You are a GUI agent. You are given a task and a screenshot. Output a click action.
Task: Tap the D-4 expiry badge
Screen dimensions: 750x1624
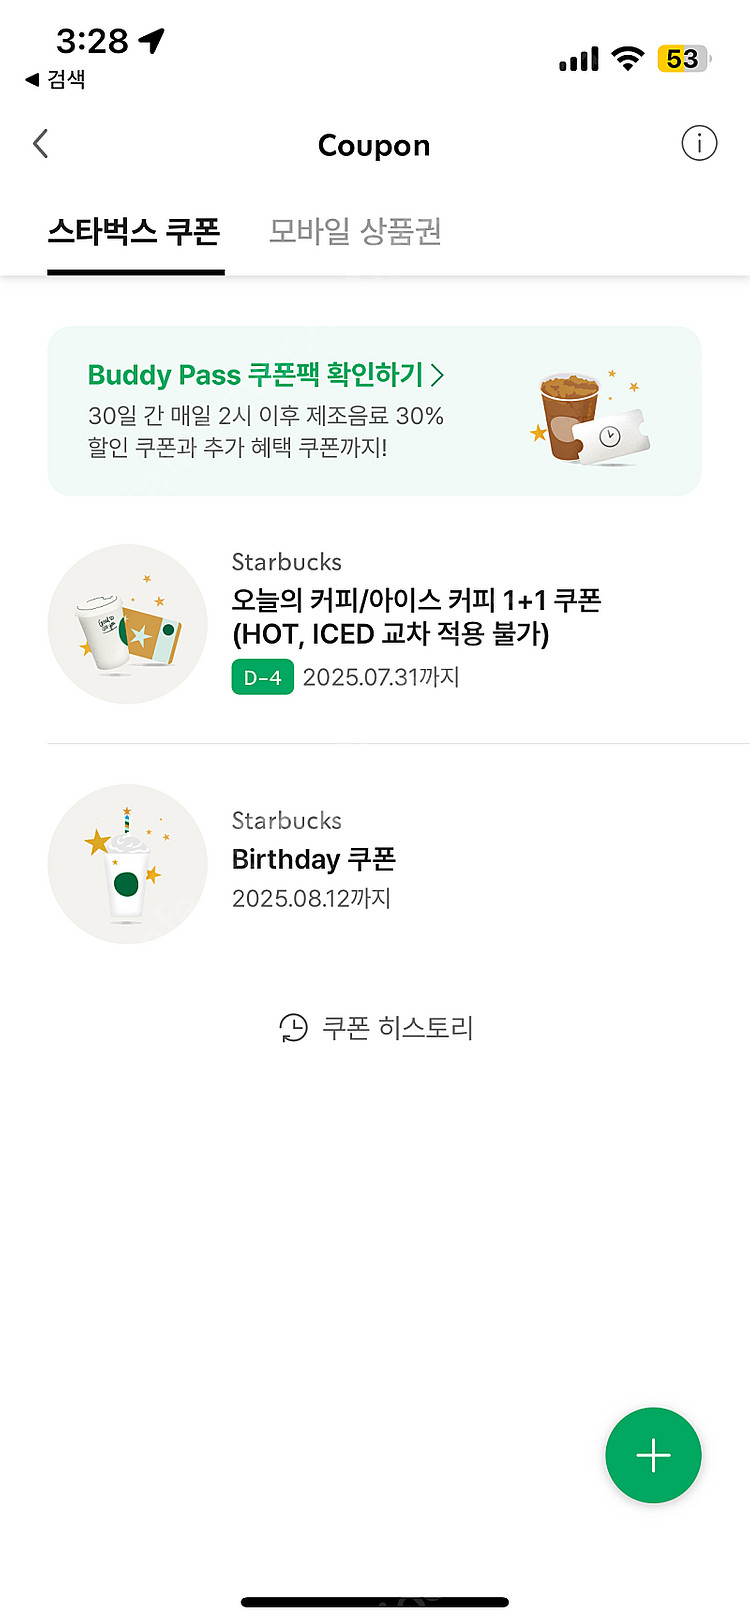click(x=262, y=677)
